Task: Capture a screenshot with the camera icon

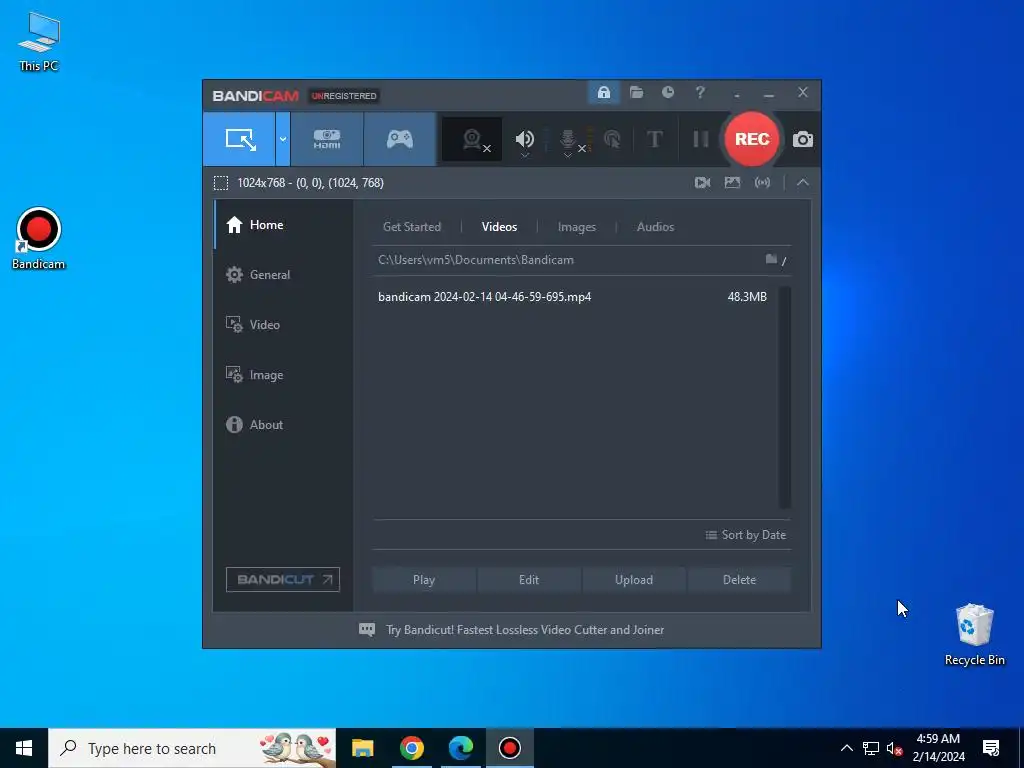Action: coord(803,139)
